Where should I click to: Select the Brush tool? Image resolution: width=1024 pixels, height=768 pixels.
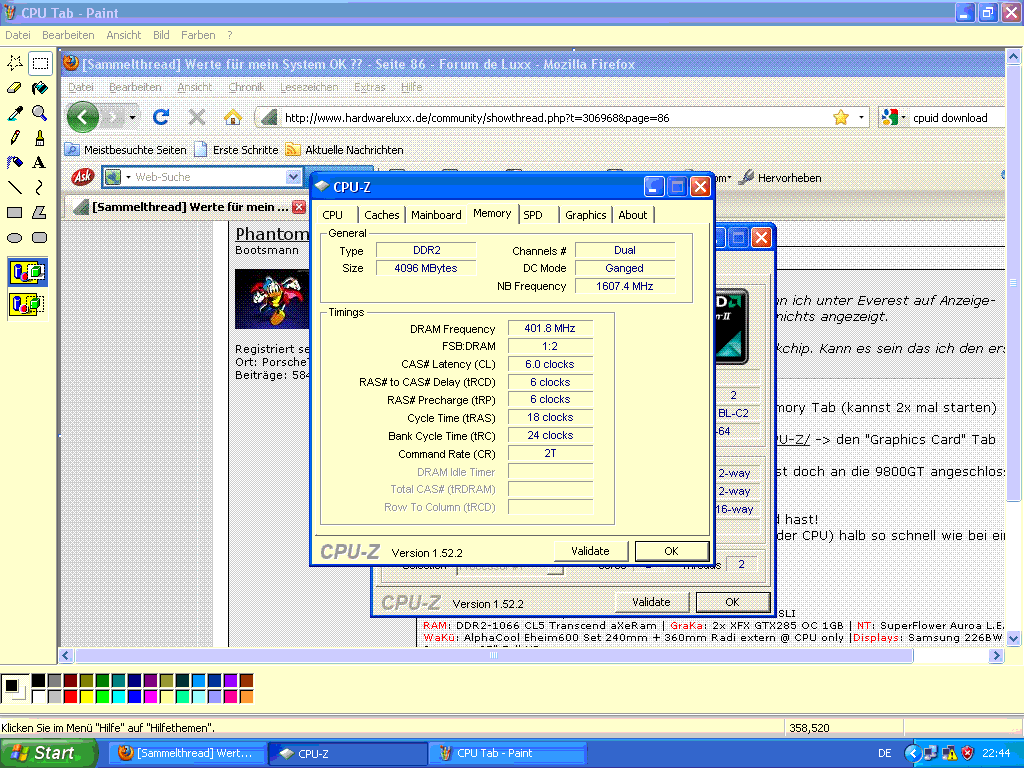[x=40, y=138]
